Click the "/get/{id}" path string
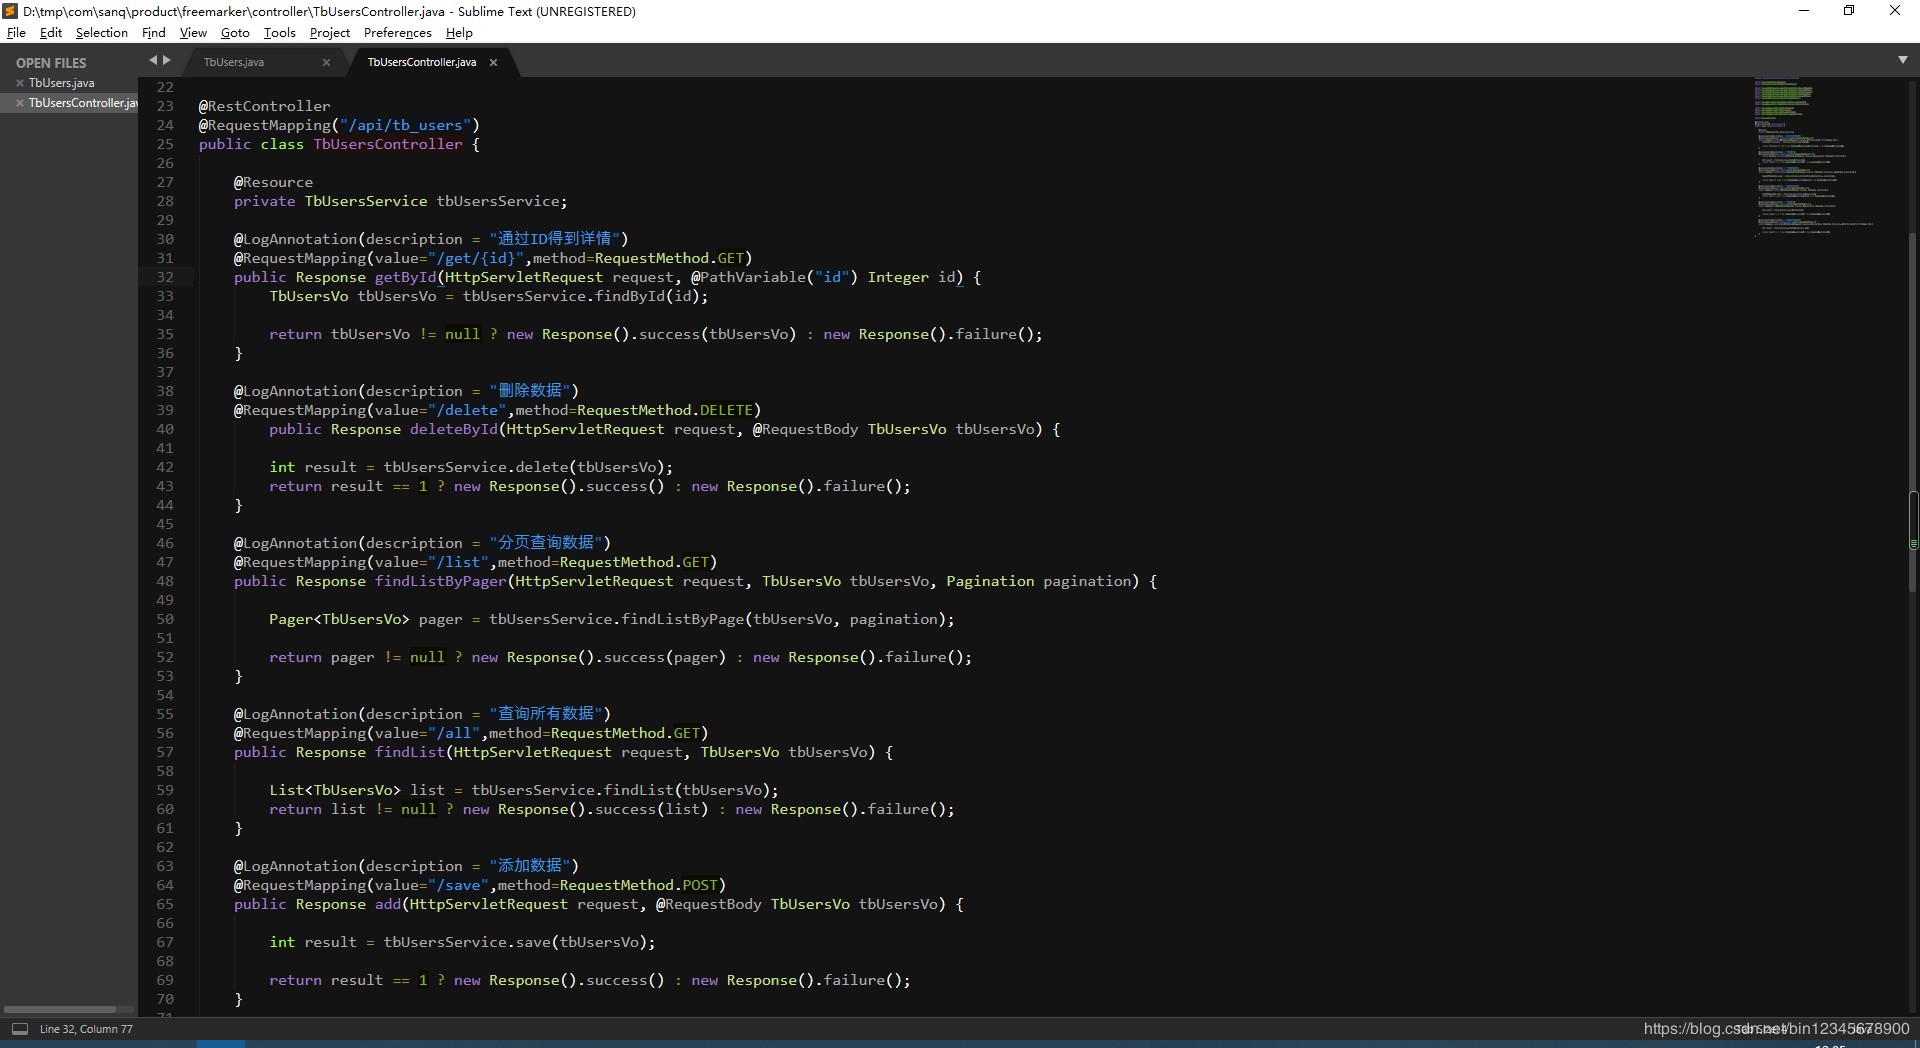 pos(475,258)
